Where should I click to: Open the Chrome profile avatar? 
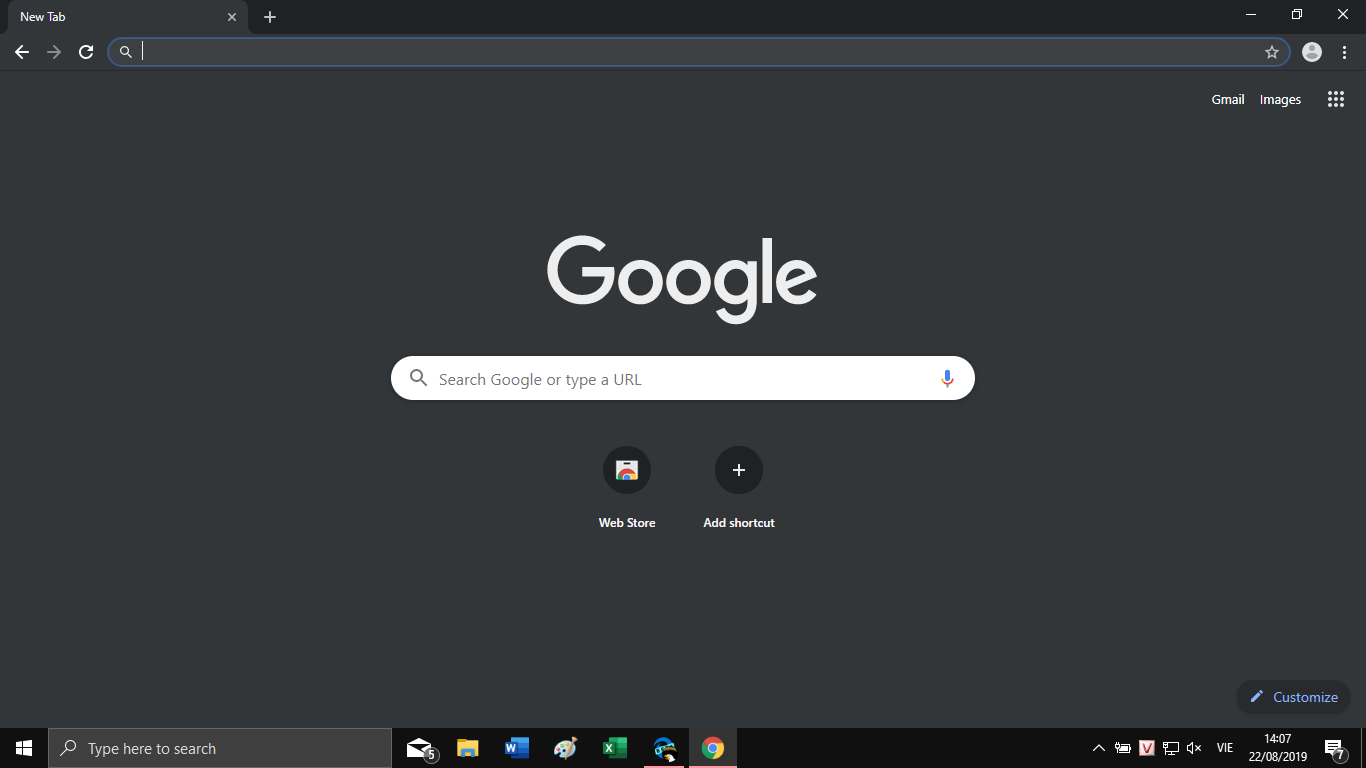(1312, 52)
